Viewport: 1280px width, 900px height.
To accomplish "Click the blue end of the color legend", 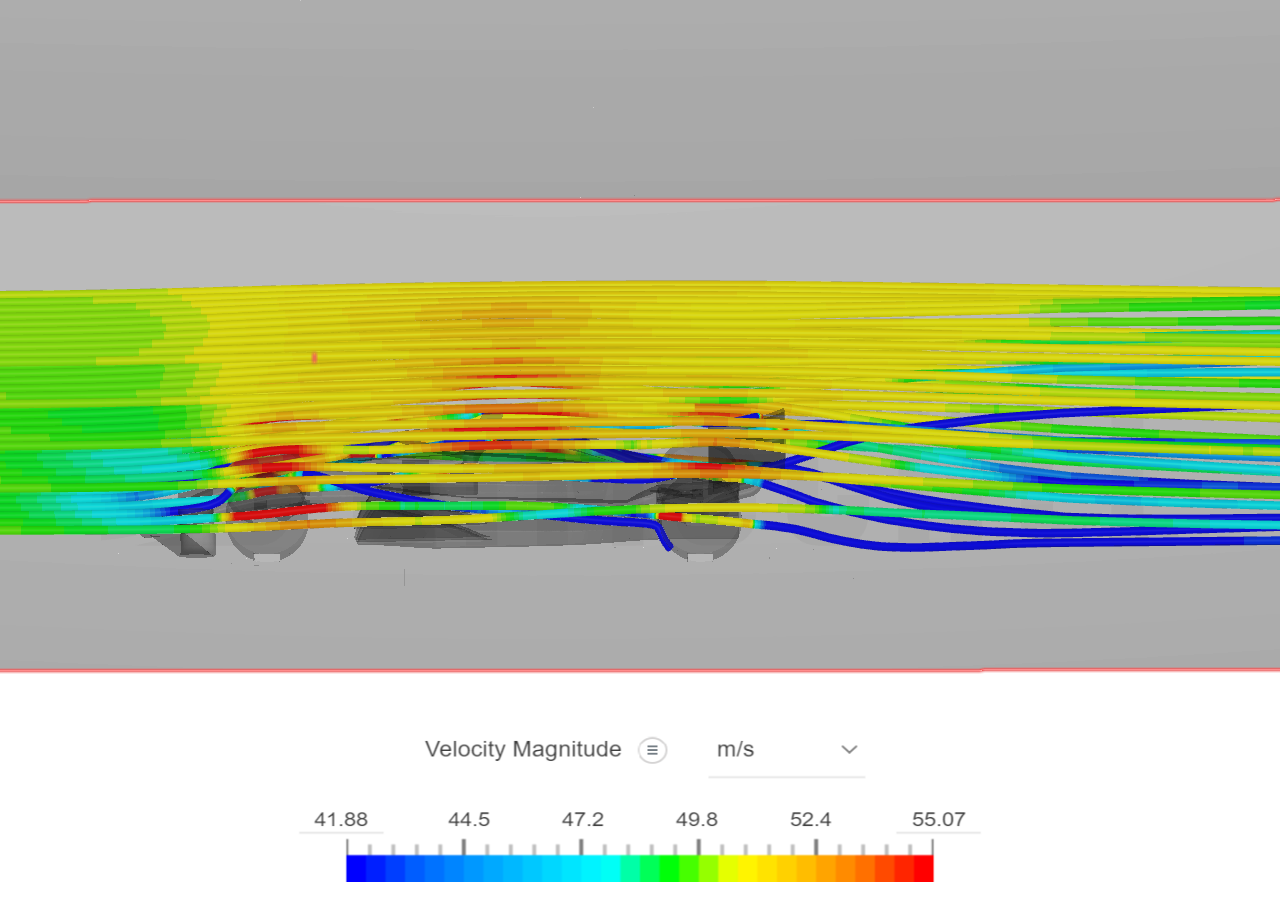I will pos(357,868).
